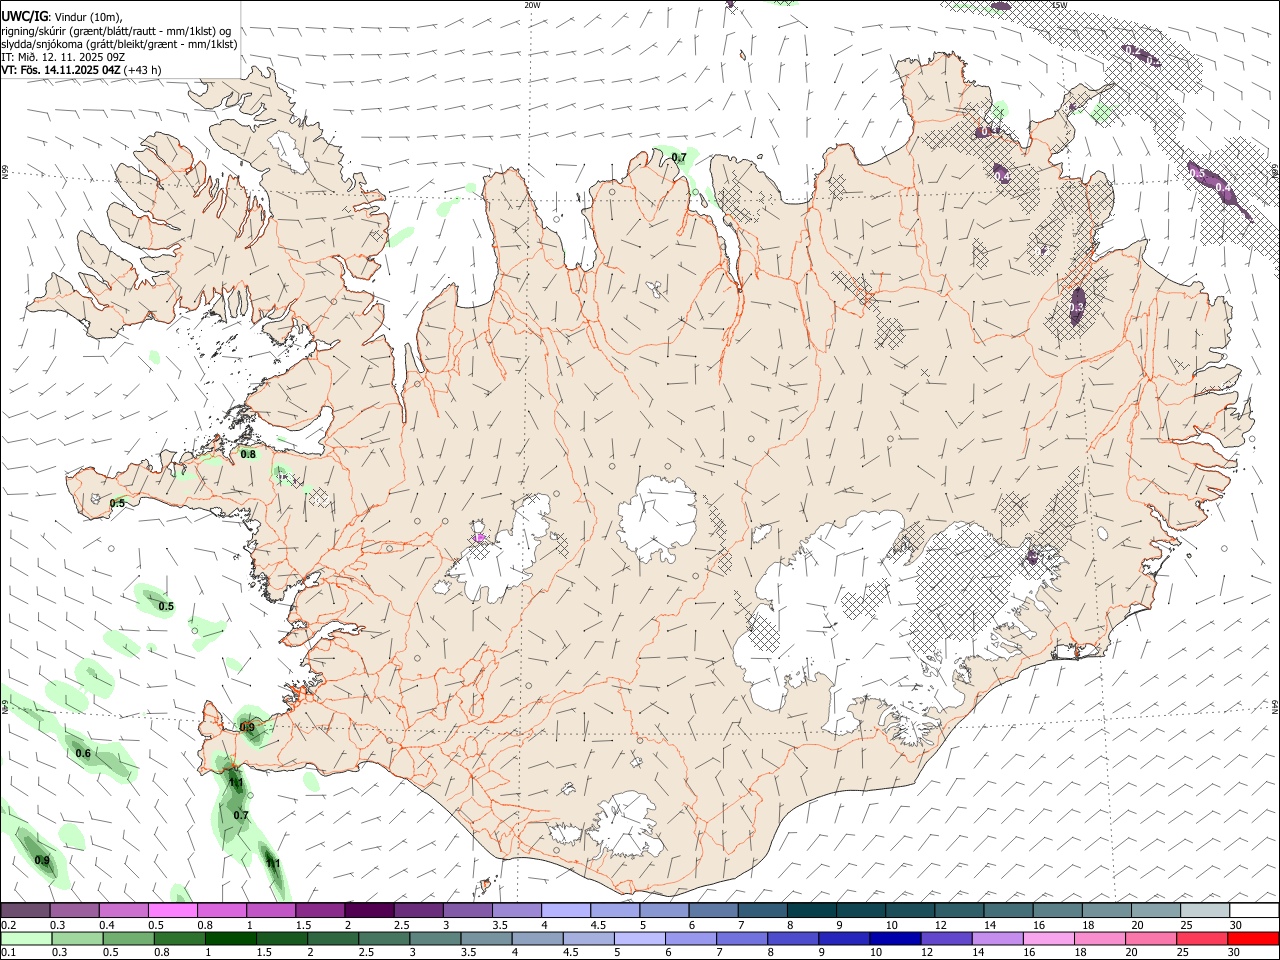
Task: Click the '20W' longitude label at the top edge
Action: click(532, 5)
